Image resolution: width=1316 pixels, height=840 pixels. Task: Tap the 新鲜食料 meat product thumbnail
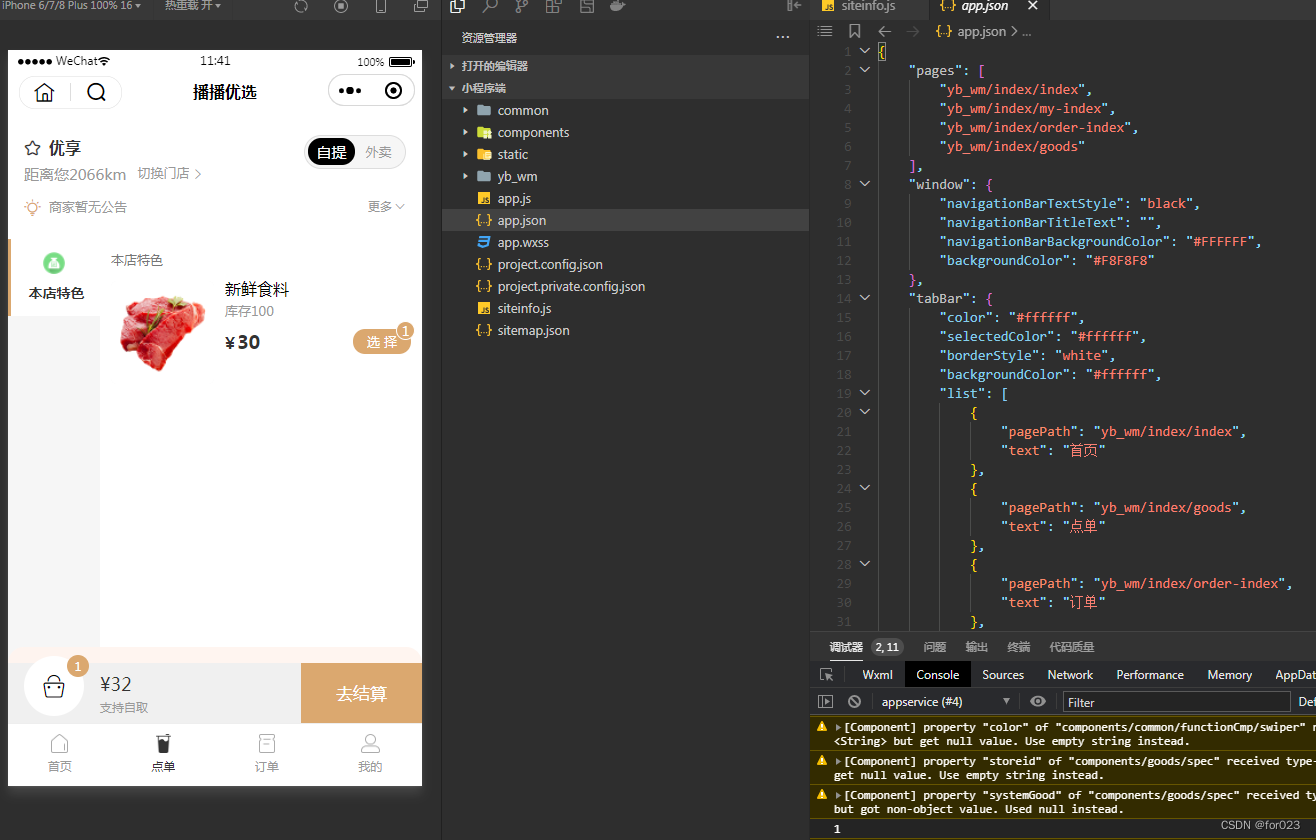[163, 332]
